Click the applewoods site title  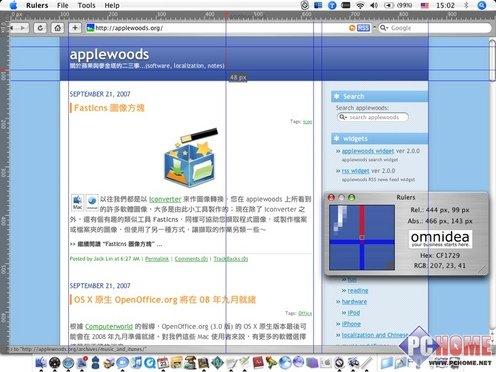click(x=109, y=54)
